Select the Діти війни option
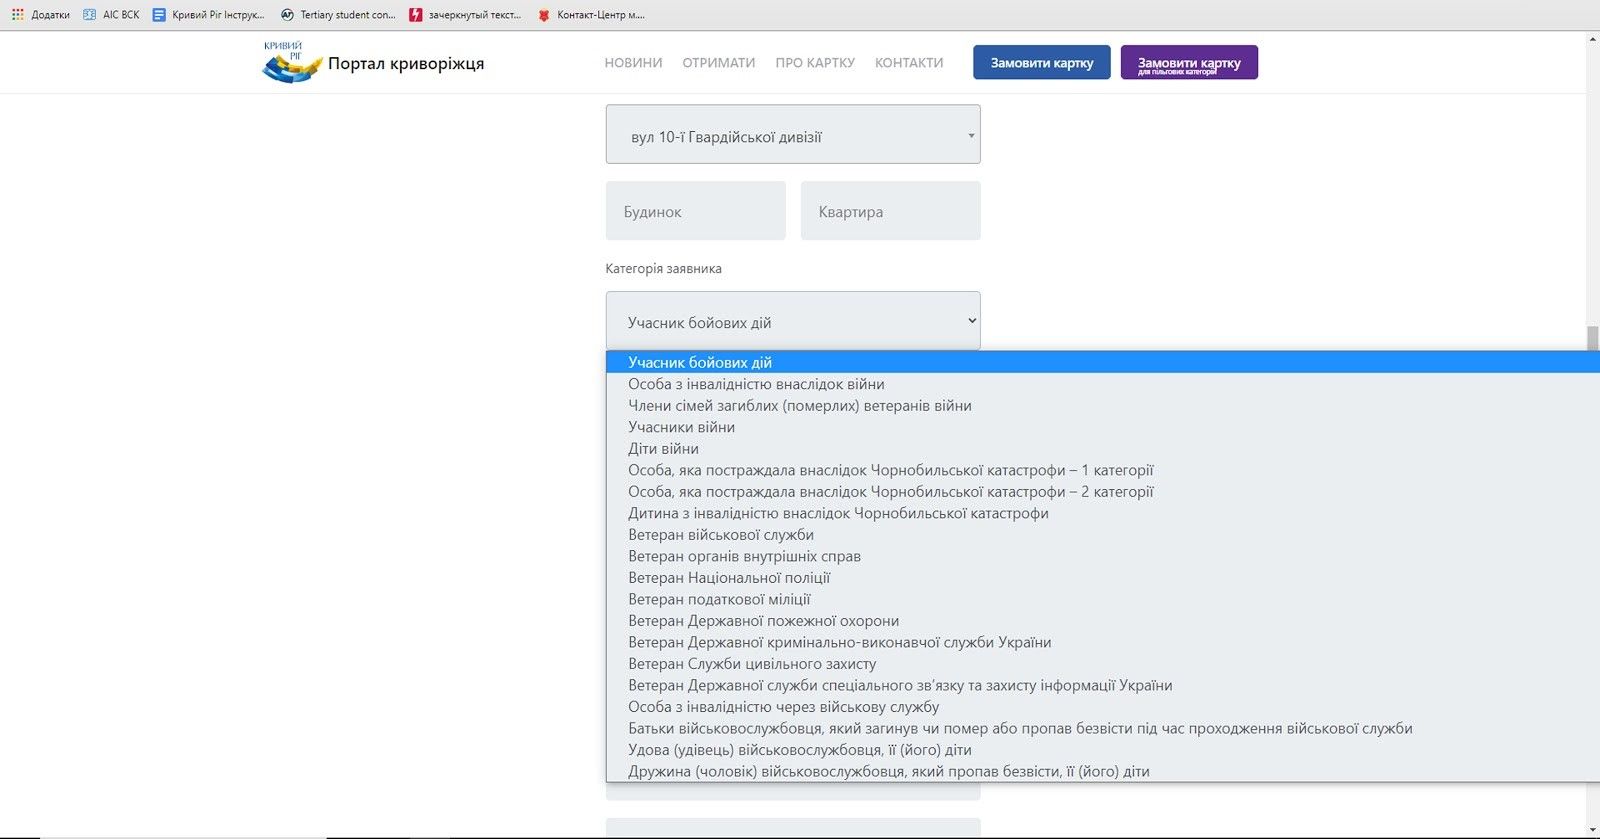 (1102, 448)
